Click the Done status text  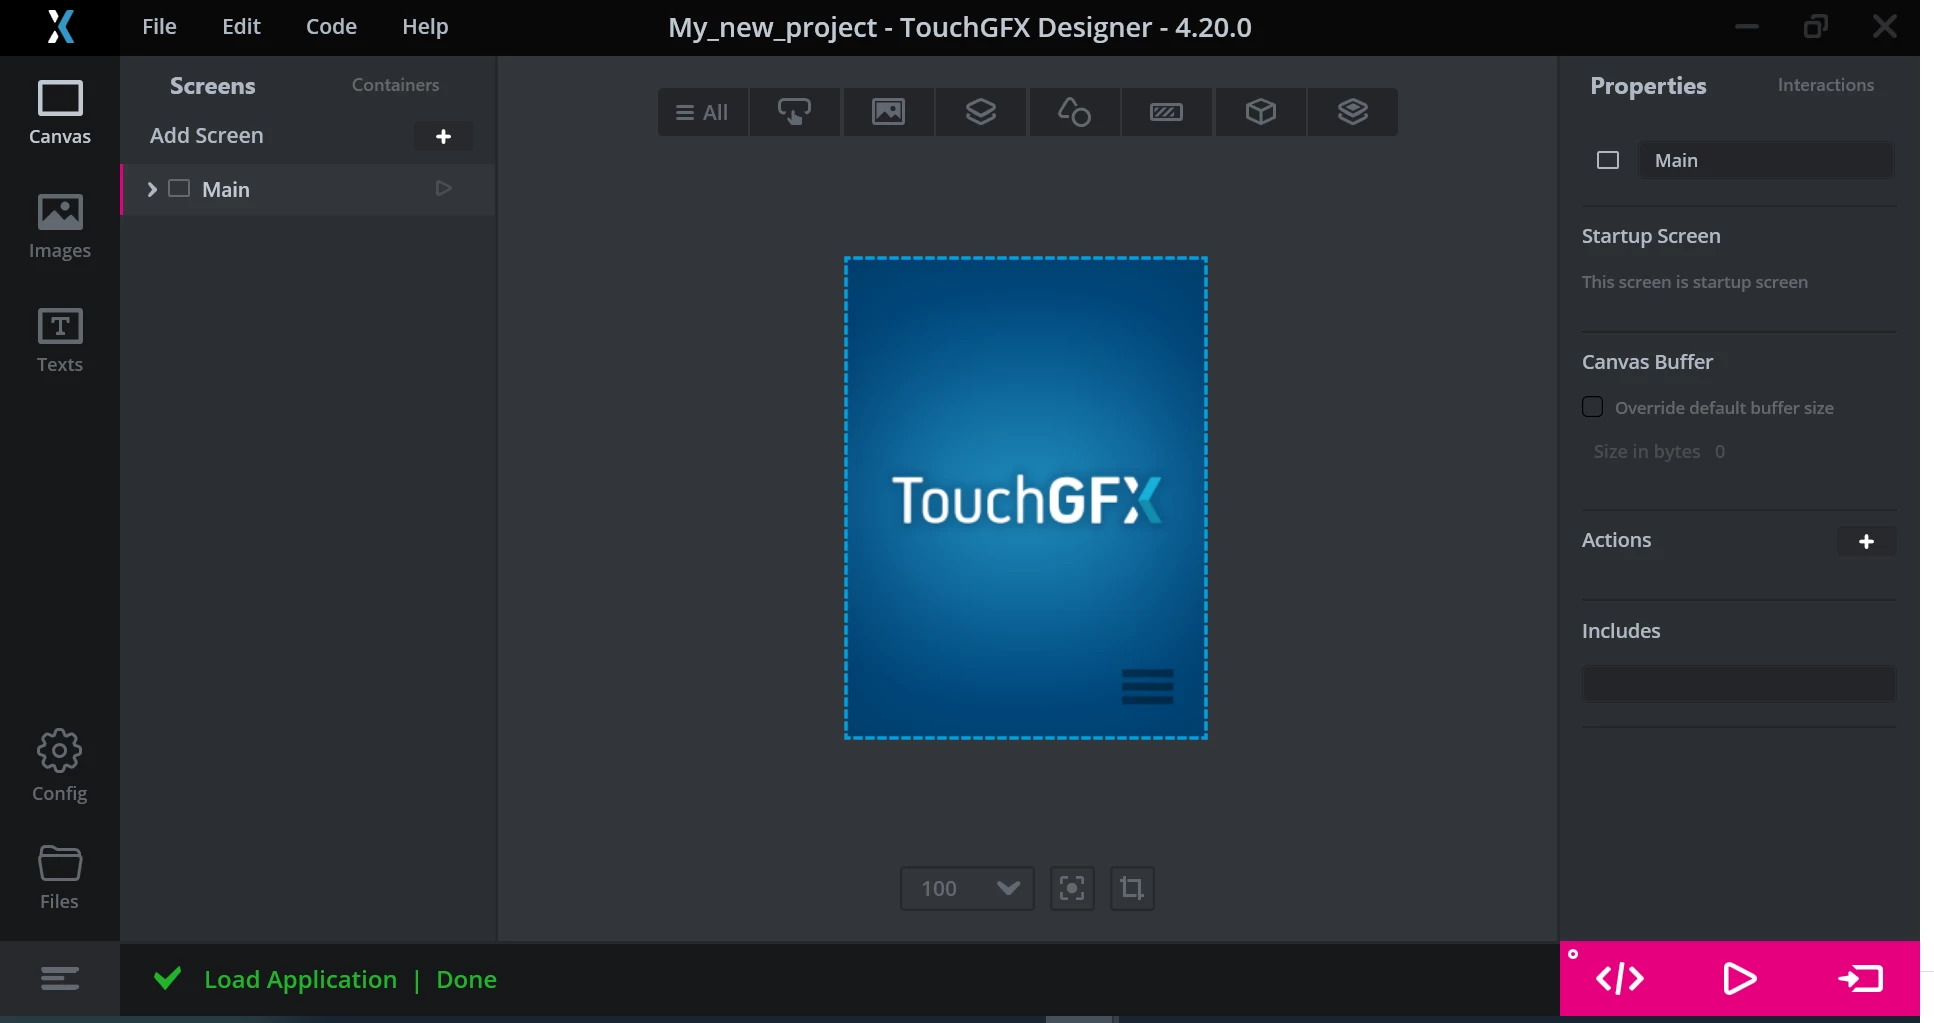click(x=466, y=979)
